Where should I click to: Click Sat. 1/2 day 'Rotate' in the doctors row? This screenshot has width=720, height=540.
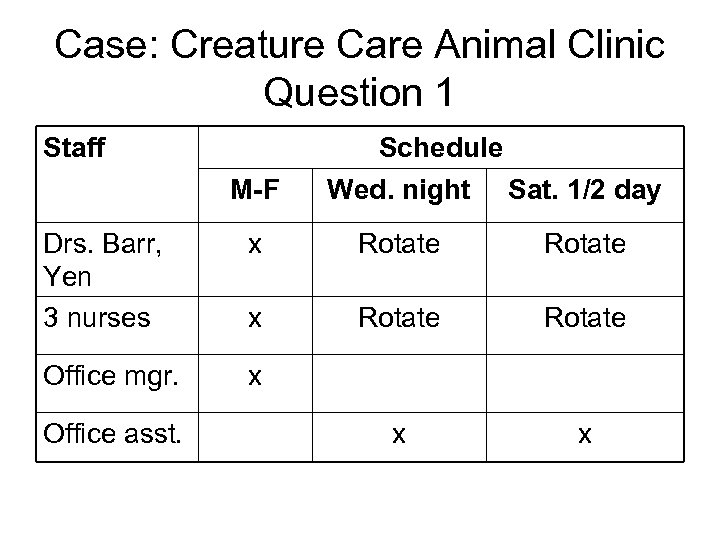pyautogui.click(x=585, y=243)
